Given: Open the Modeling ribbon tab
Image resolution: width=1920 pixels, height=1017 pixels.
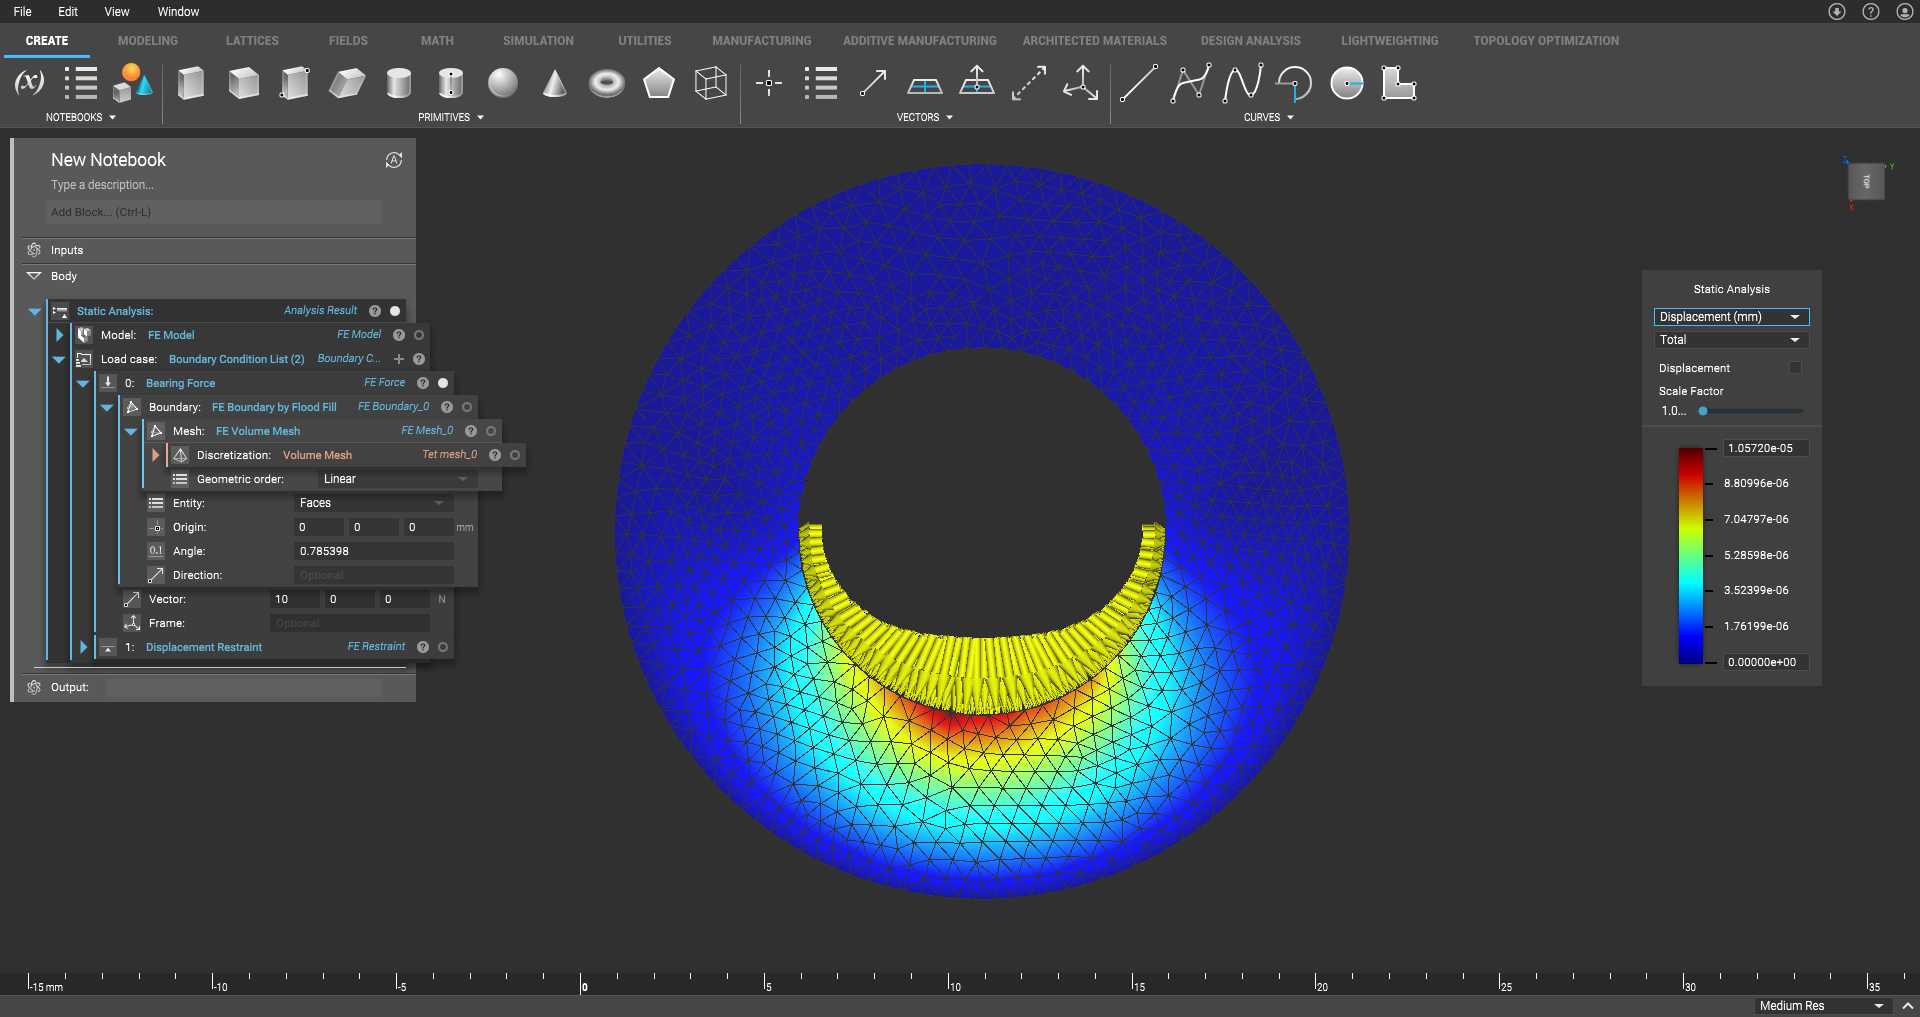Looking at the screenshot, I should click(148, 41).
